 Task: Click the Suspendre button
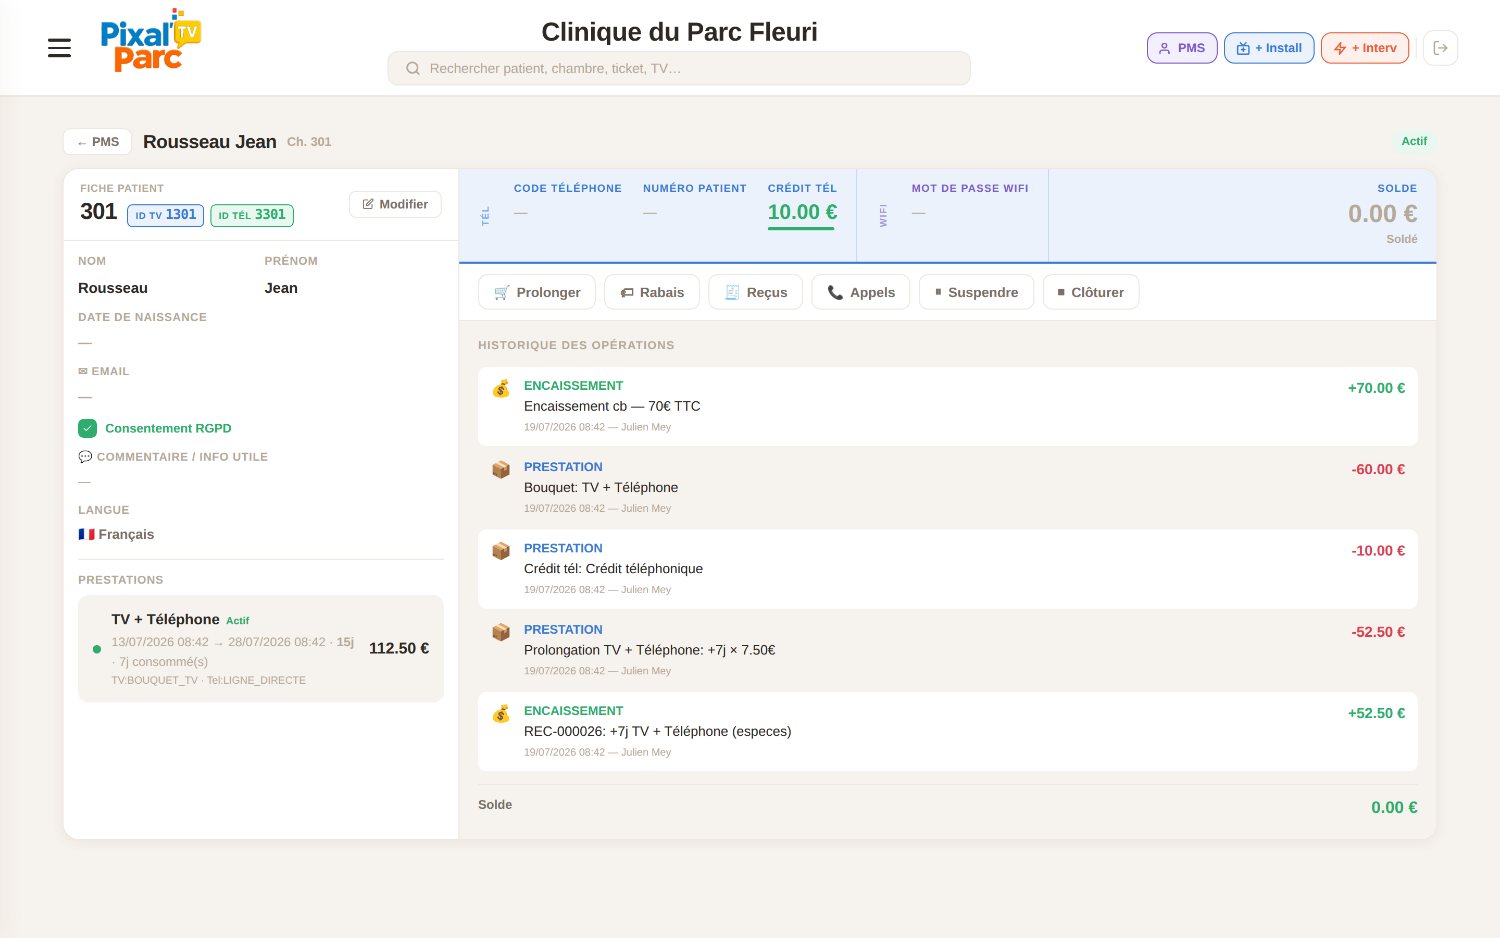[976, 292]
